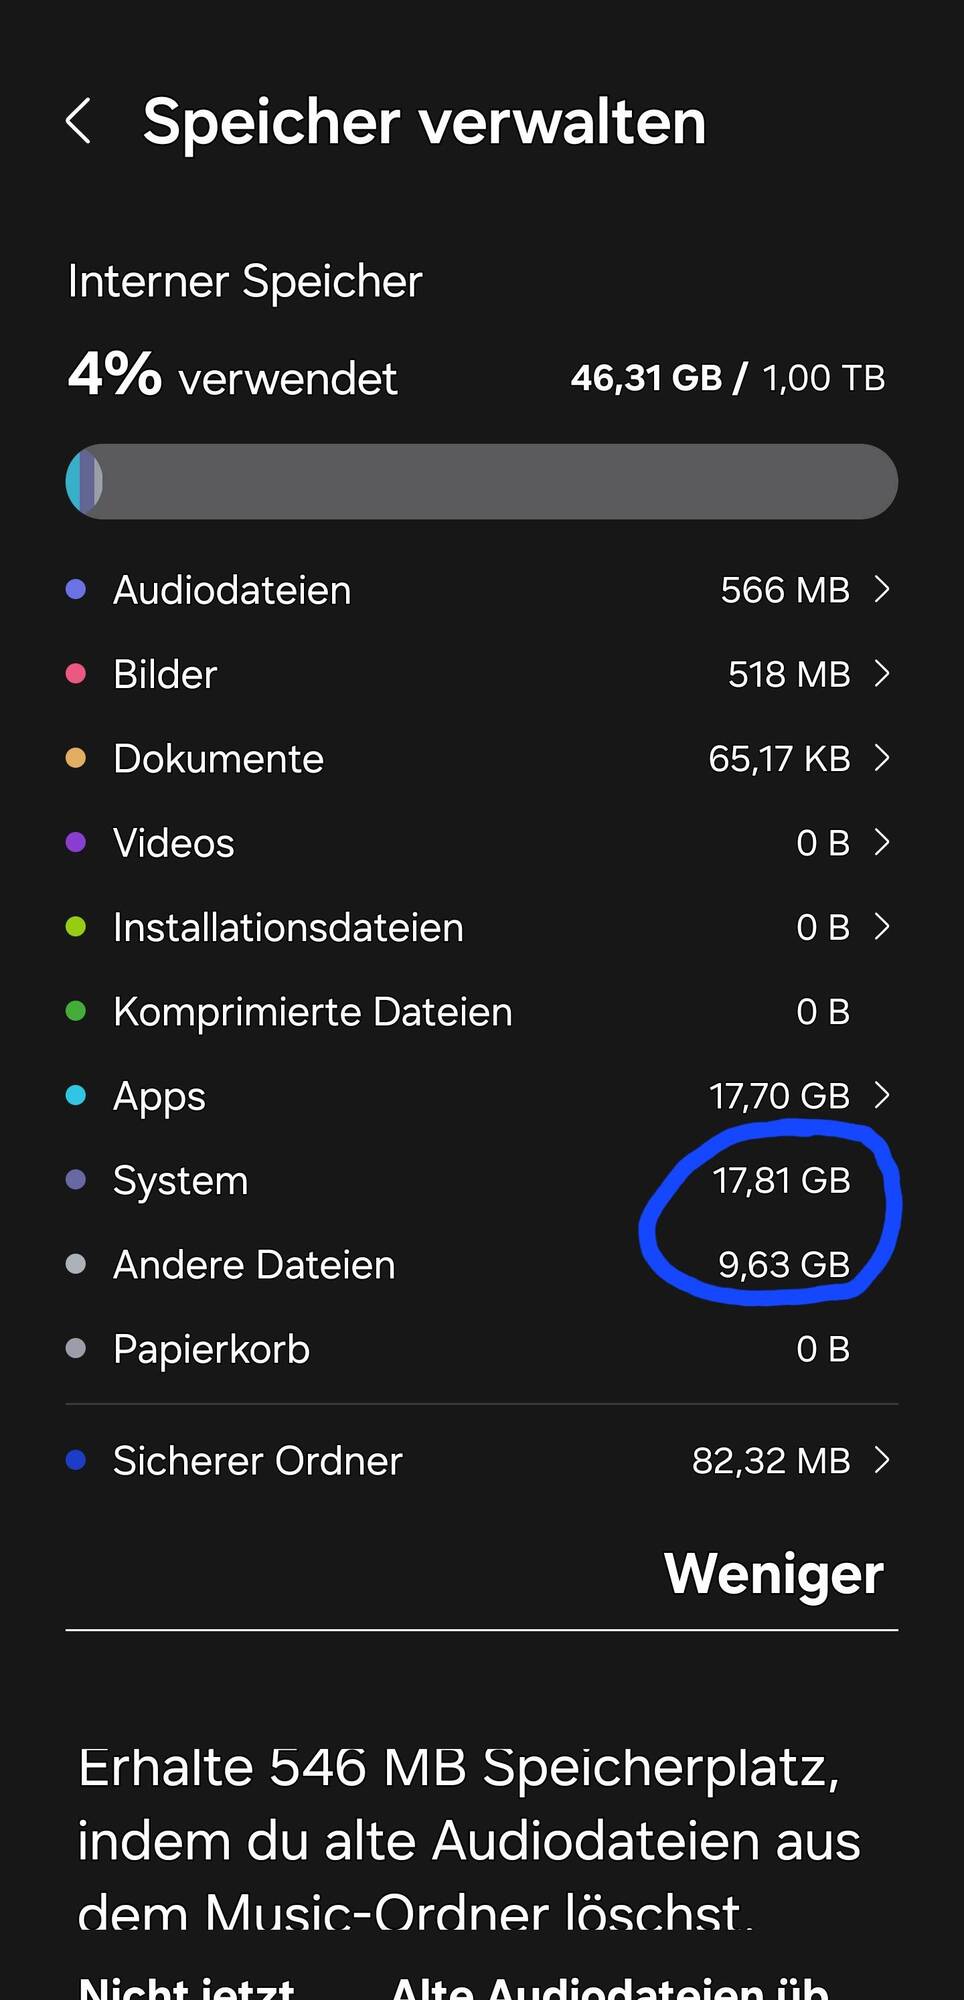964x2000 pixels.
Task: Click the cyan Apps color dot
Action: click(76, 1096)
